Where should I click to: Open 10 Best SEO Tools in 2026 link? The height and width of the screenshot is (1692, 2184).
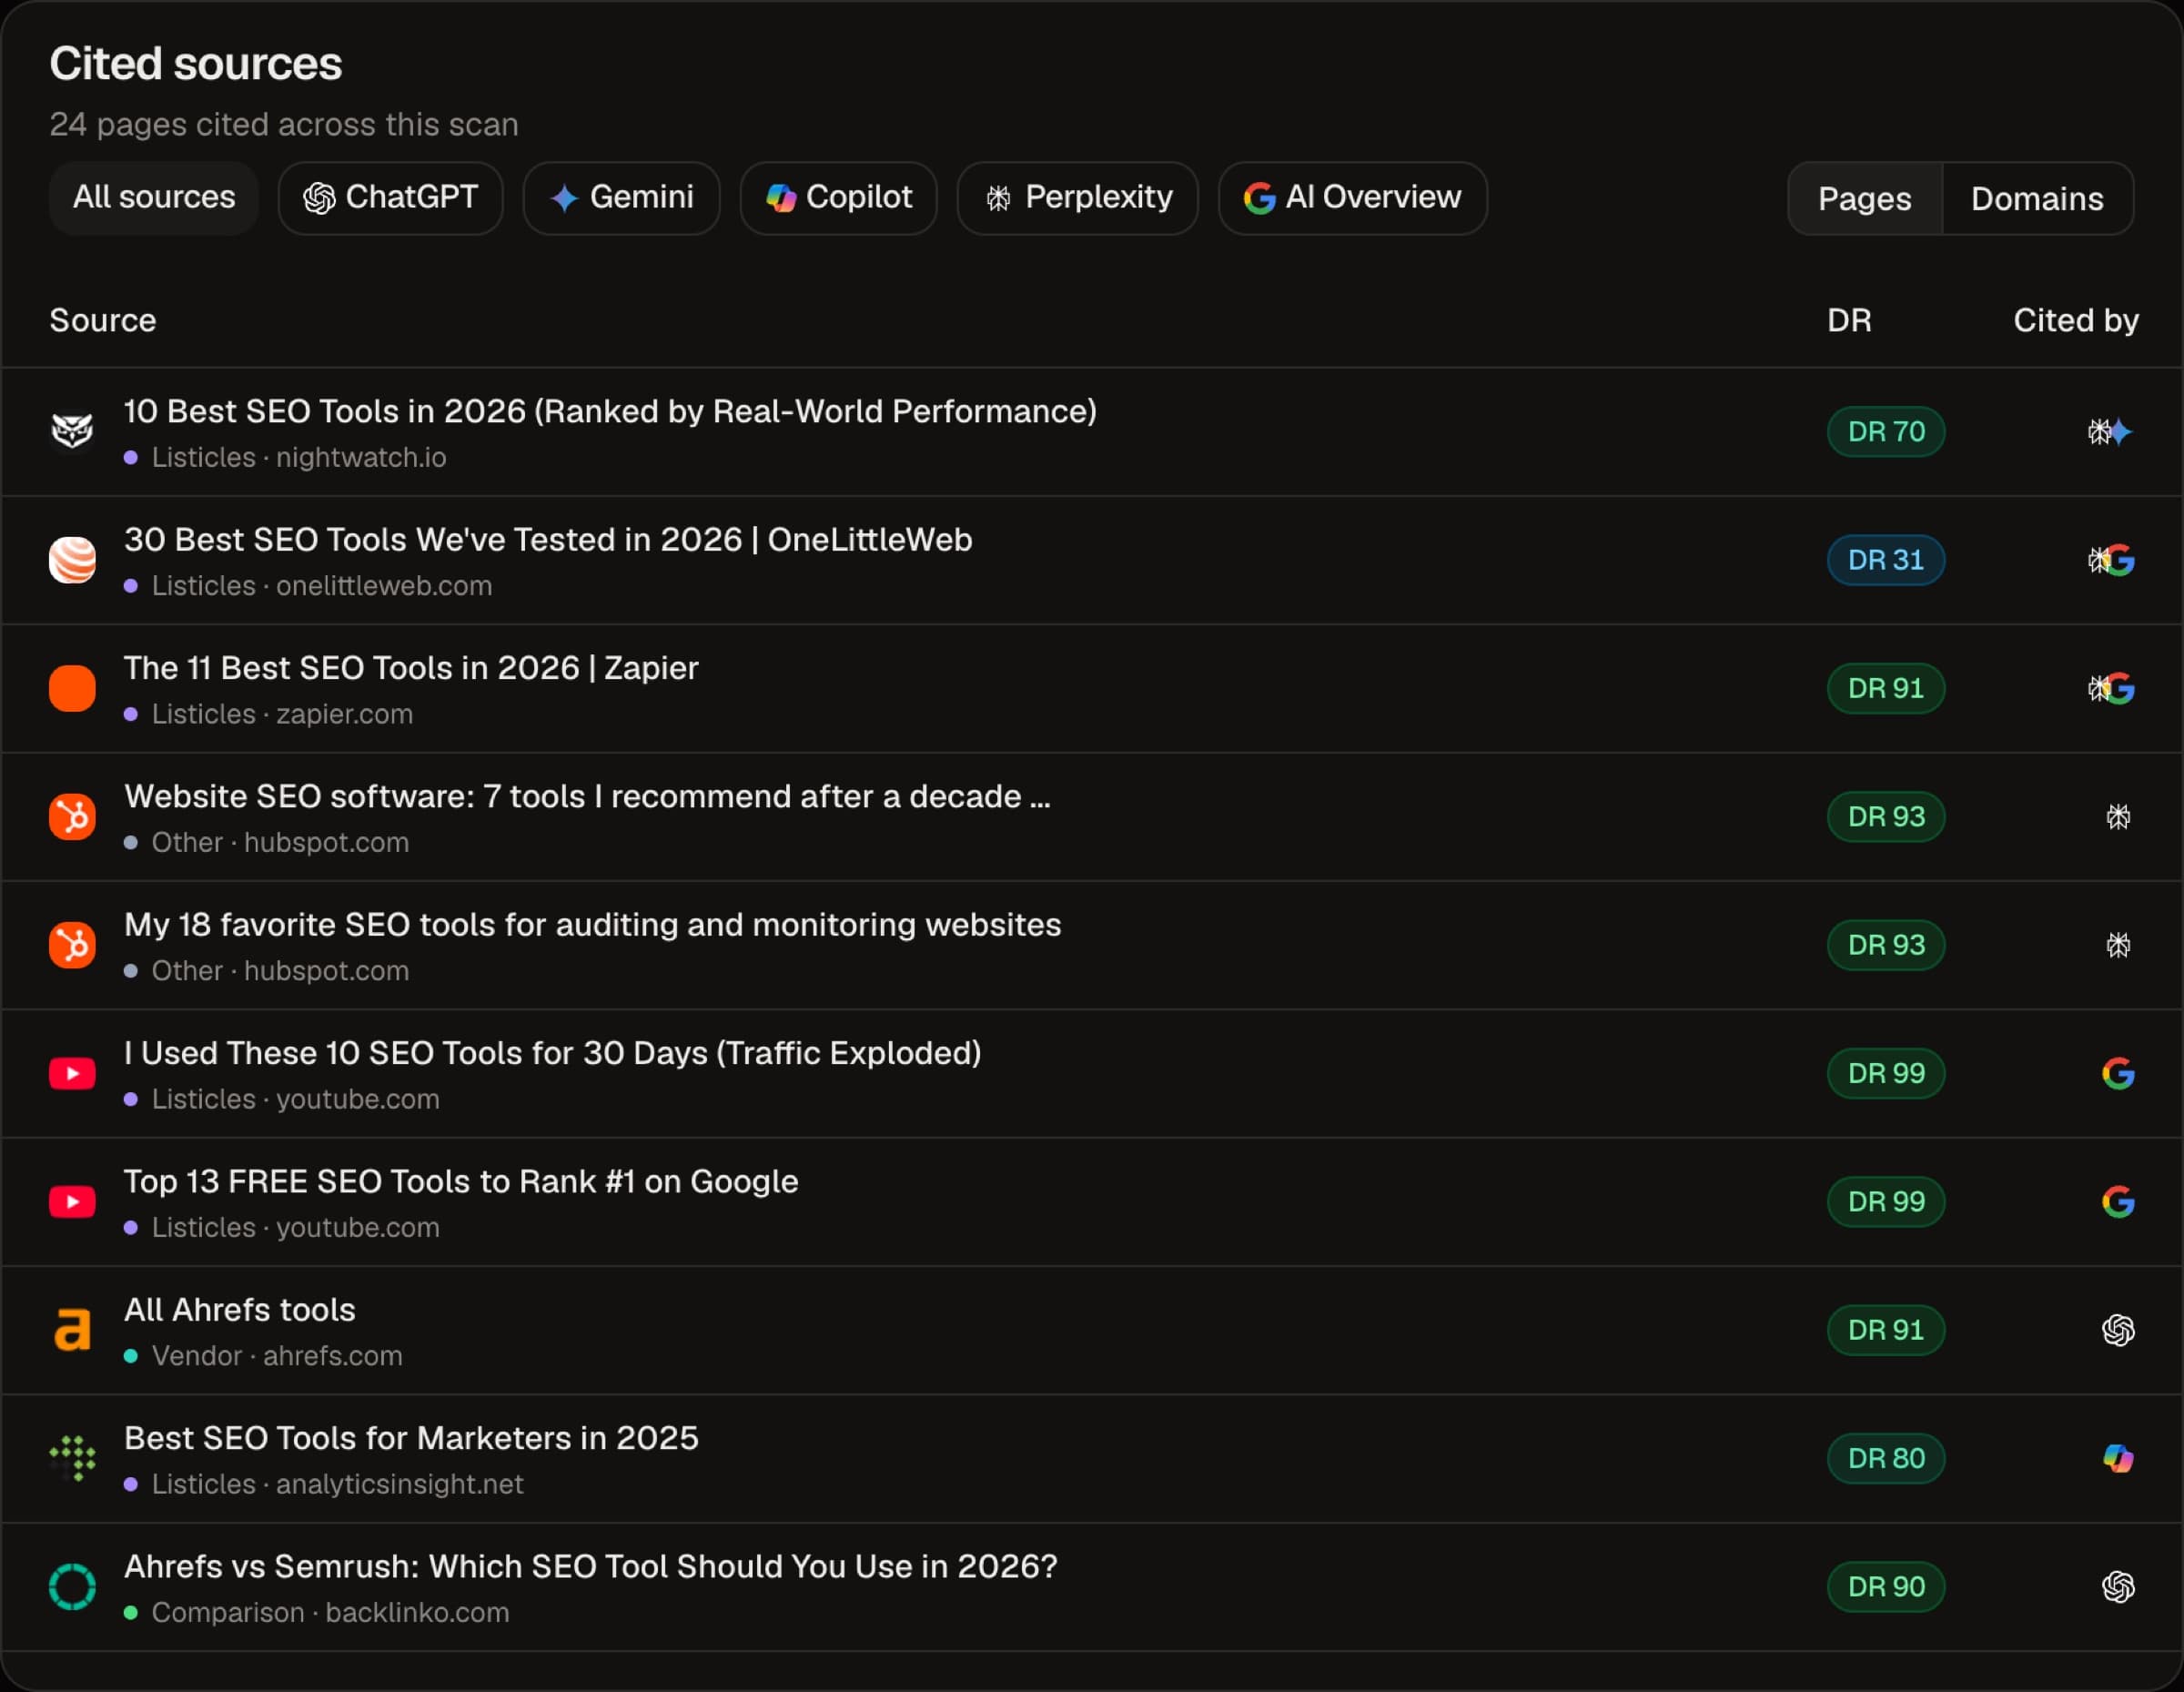pos(610,411)
